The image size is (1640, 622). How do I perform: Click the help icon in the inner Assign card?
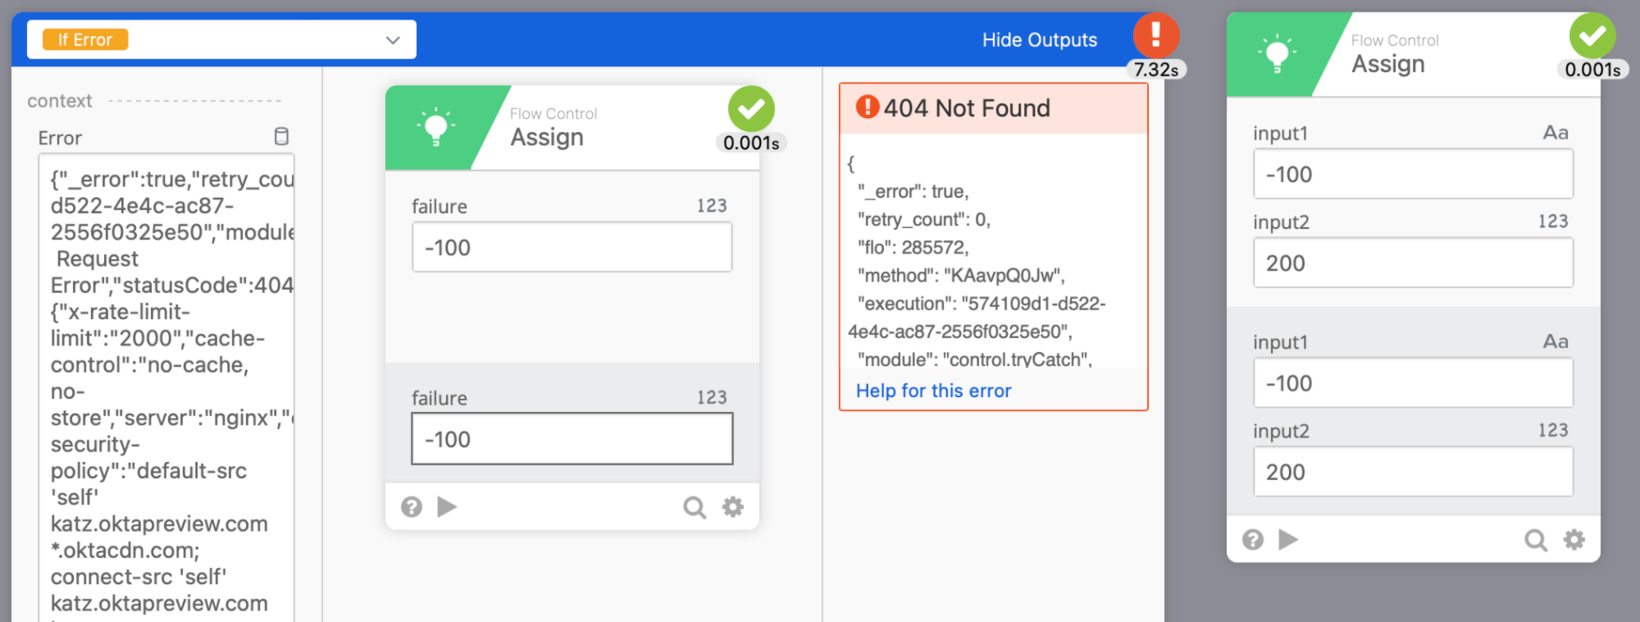(411, 507)
